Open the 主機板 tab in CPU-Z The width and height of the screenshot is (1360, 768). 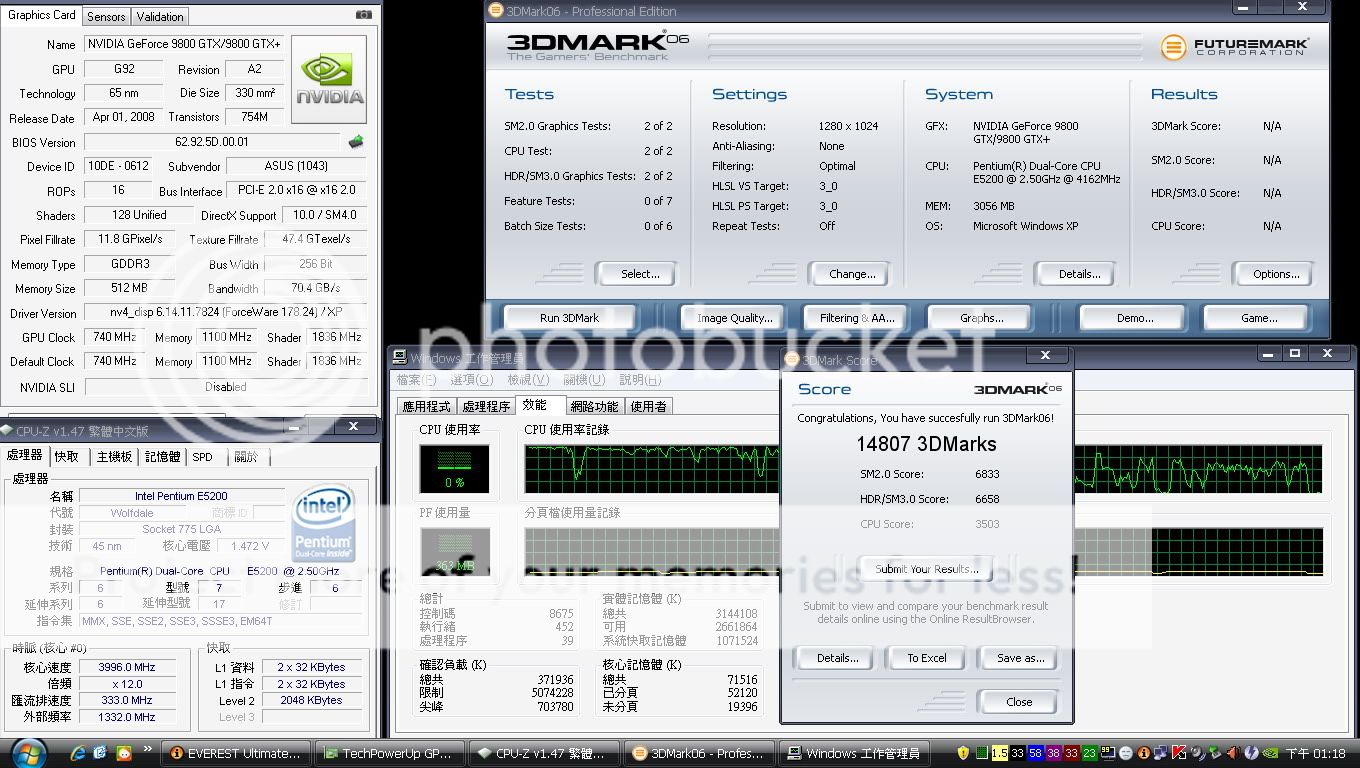[x=114, y=456]
